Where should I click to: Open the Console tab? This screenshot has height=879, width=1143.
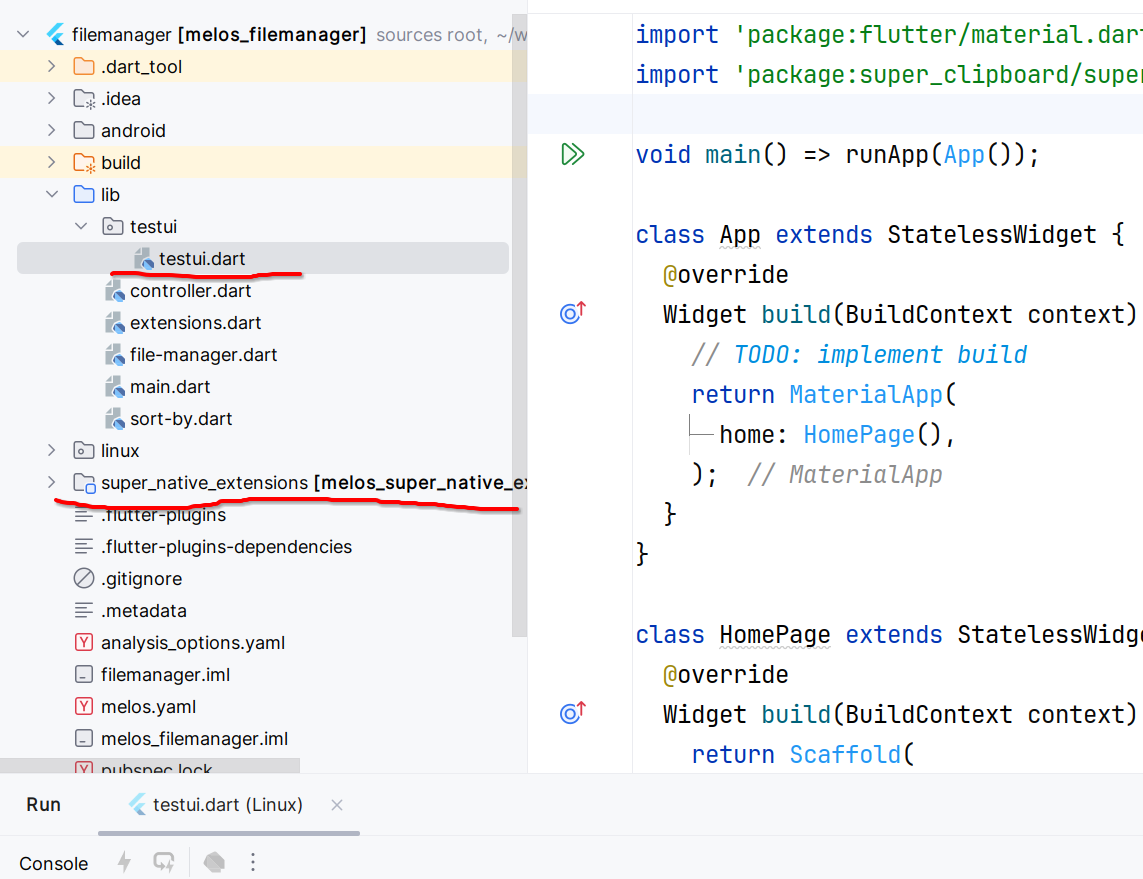[x=53, y=864]
